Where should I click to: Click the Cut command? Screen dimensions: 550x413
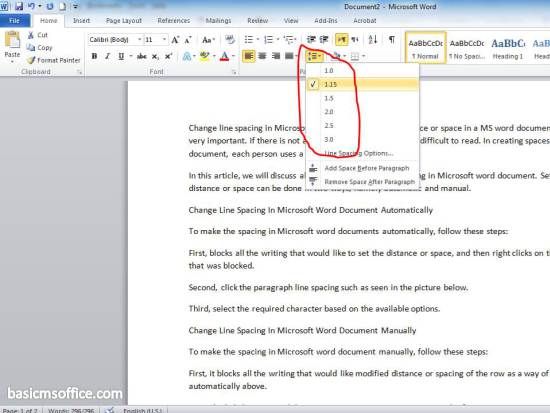pos(38,35)
